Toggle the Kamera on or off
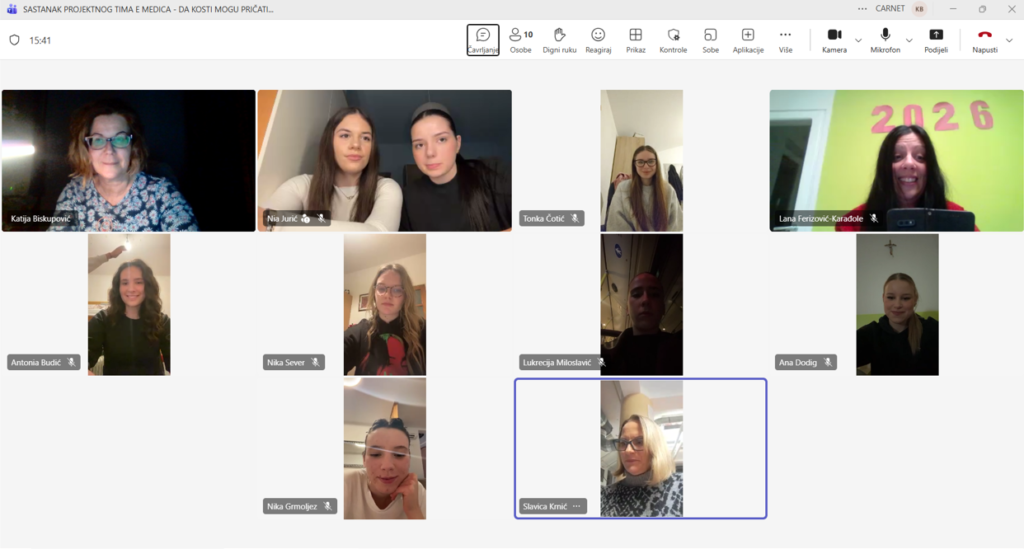 pyautogui.click(x=834, y=40)
